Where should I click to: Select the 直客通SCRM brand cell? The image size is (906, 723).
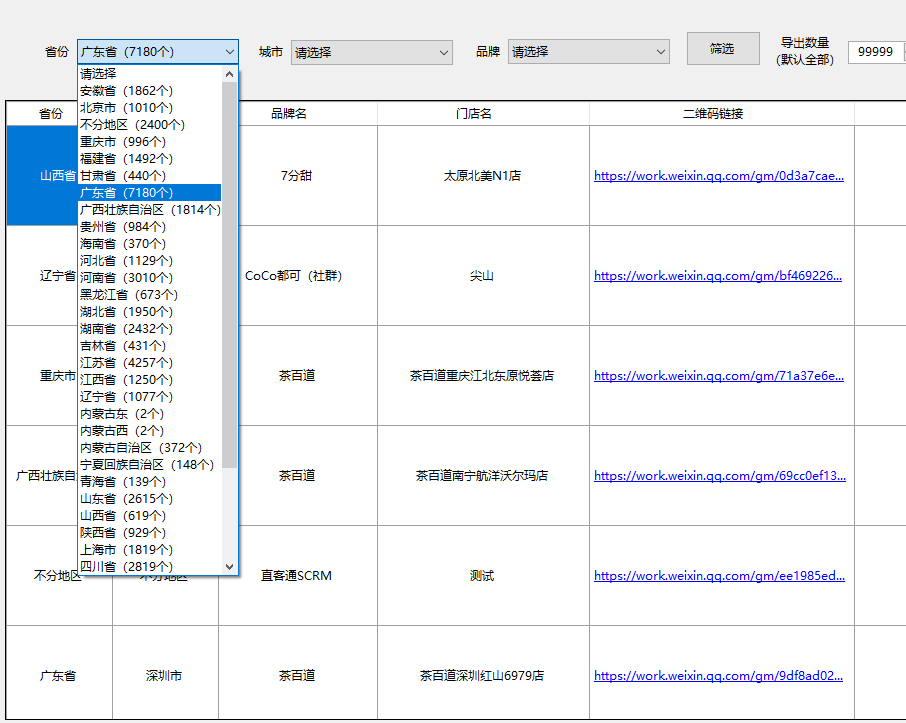click(x=296, y=576)
